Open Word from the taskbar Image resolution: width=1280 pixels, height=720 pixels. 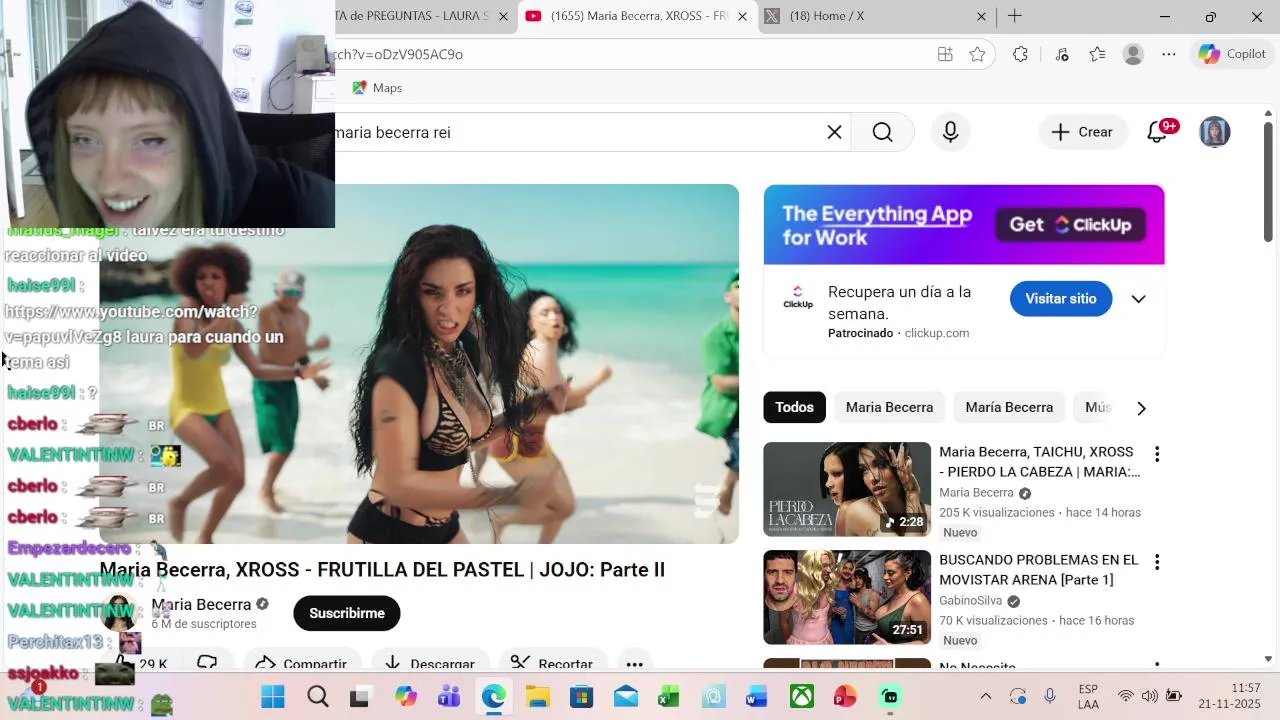point(757,696)
